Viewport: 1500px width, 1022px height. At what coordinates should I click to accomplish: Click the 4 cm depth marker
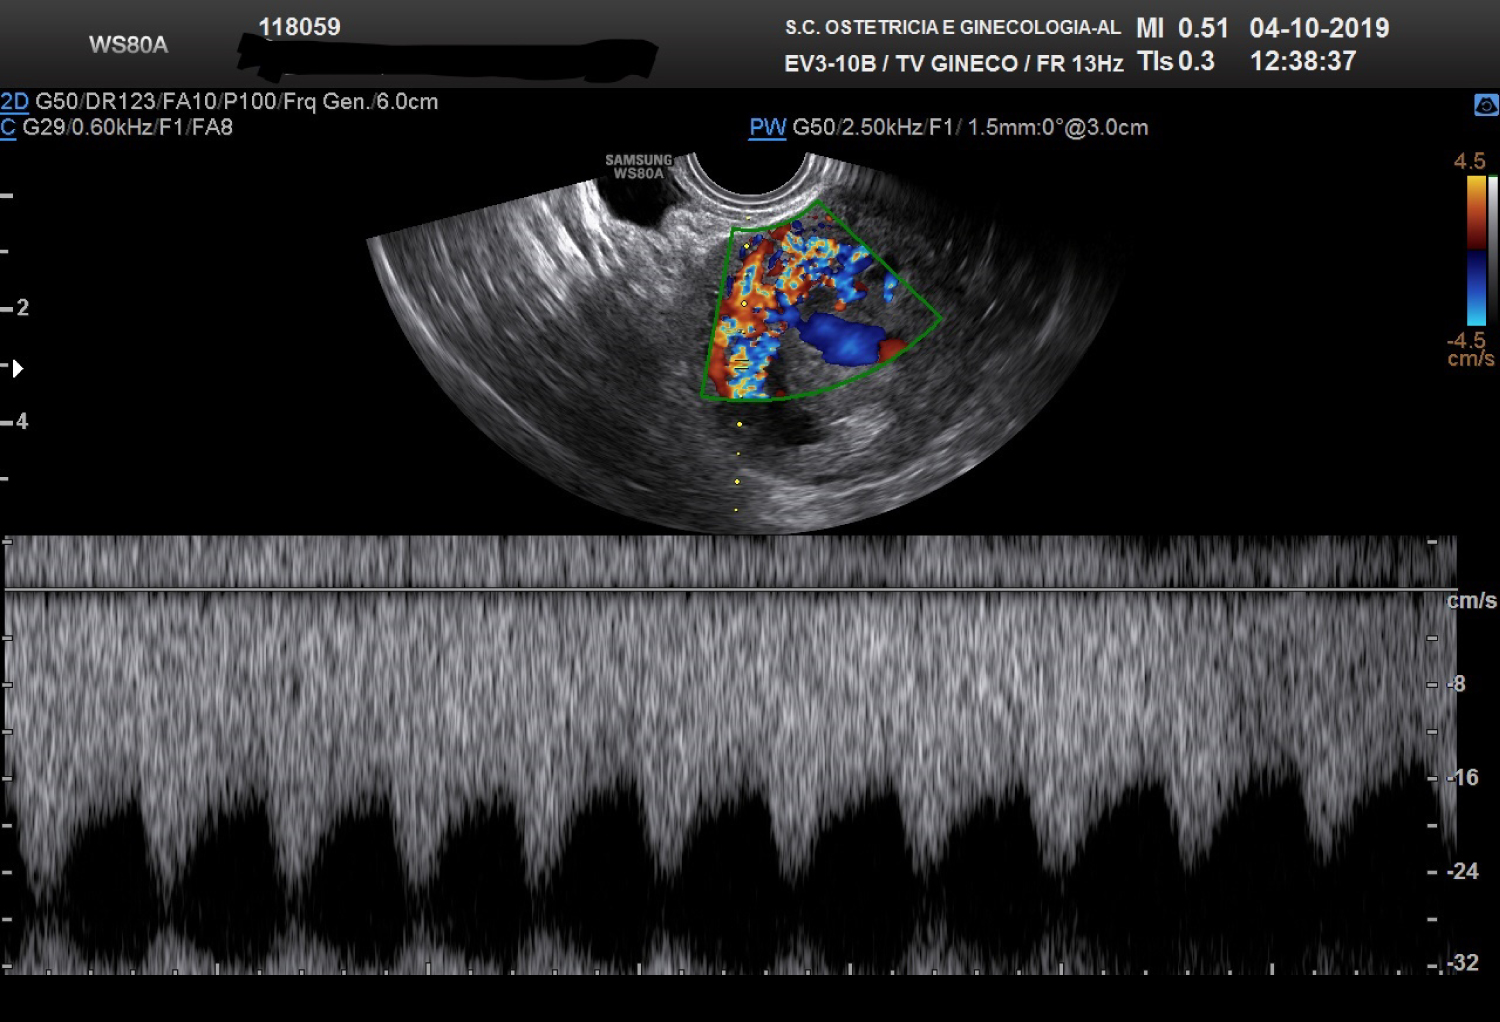(x=21, y=422)
